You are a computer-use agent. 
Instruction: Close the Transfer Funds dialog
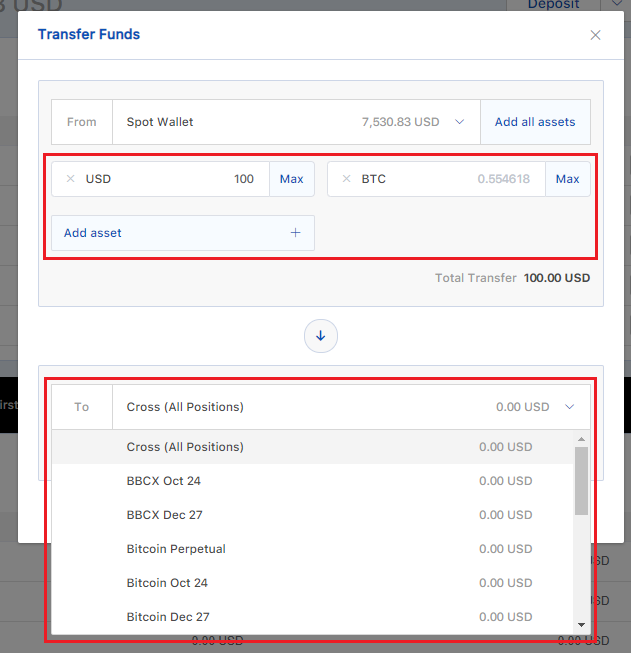595,35
